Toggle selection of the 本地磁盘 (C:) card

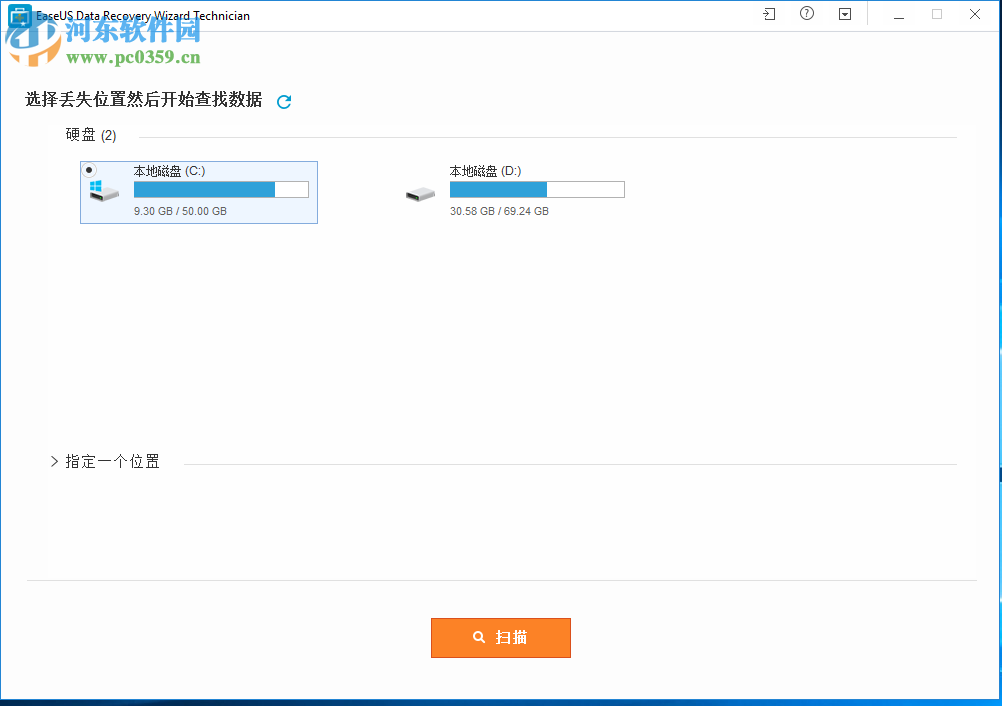tap(198, 192)
